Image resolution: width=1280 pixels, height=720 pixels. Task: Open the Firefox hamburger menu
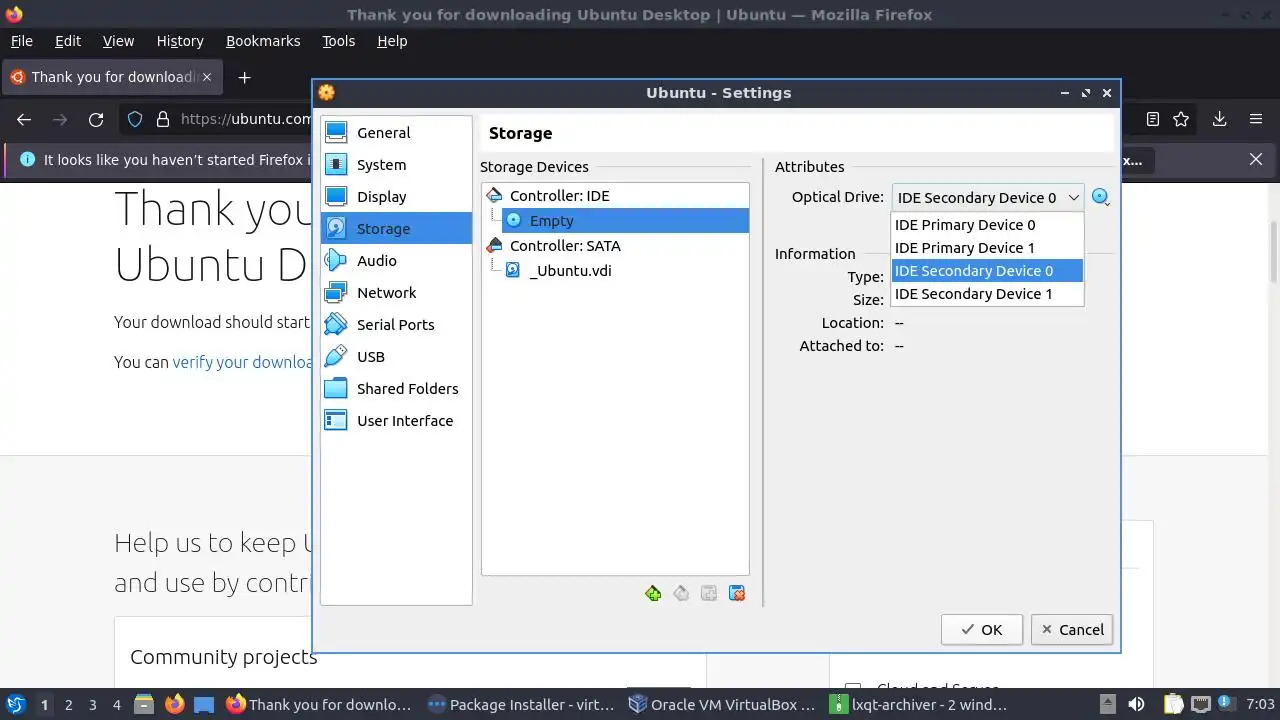[1256, 119]
